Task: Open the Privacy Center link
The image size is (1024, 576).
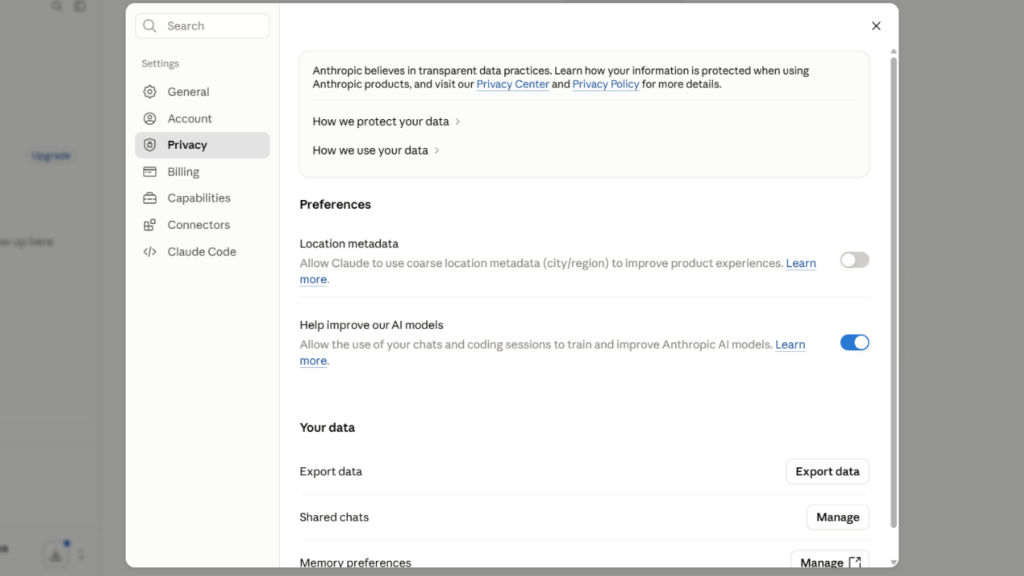Action: coord(513,84)
